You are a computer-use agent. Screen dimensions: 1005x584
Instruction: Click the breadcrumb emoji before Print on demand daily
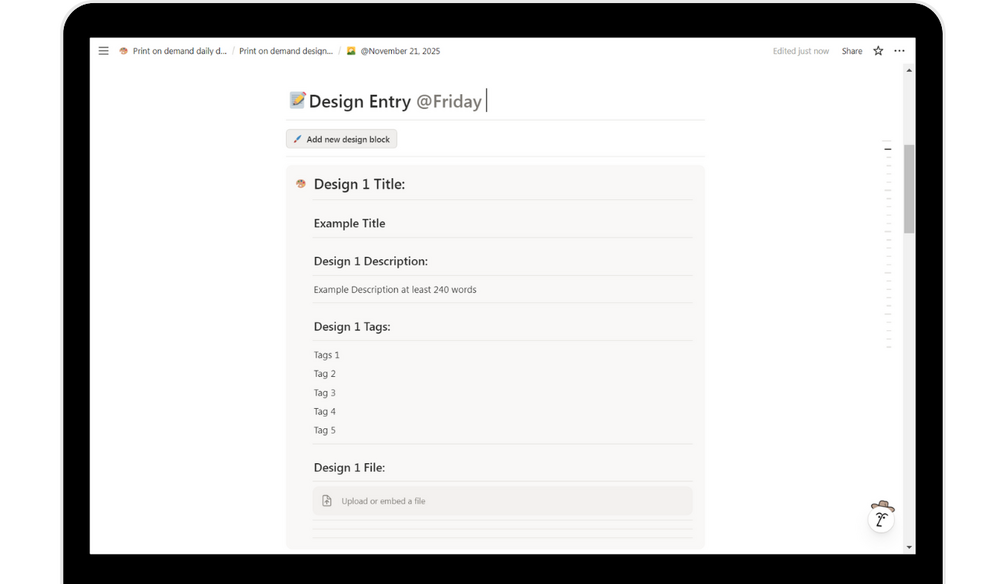pyautogui.click(x=124, y=51)
